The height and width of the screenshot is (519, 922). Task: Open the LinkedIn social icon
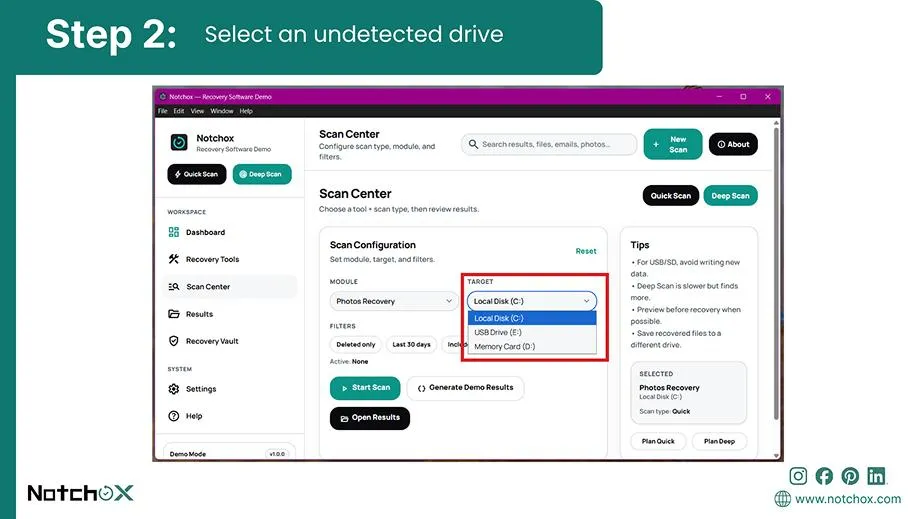876,476
